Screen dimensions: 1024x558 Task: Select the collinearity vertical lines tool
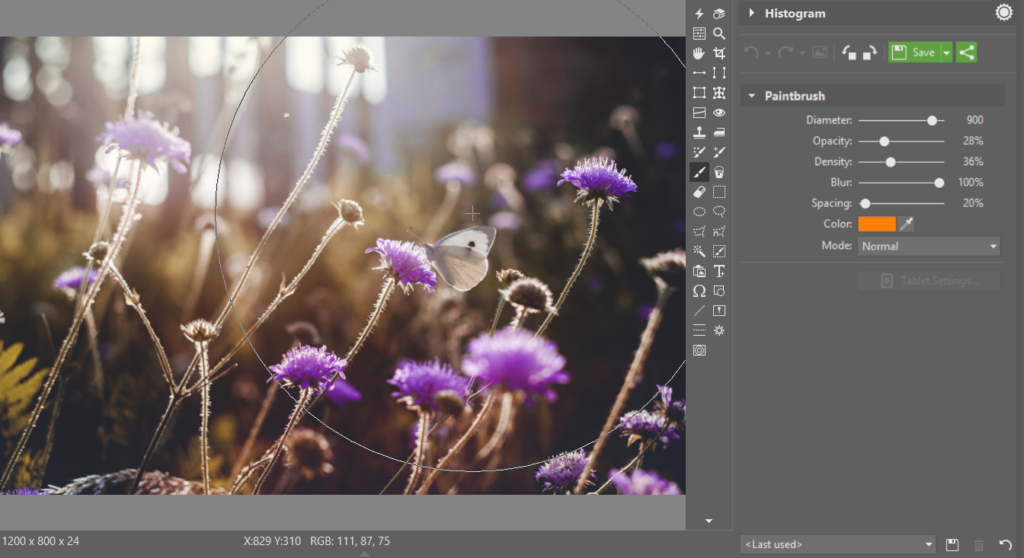719,73
